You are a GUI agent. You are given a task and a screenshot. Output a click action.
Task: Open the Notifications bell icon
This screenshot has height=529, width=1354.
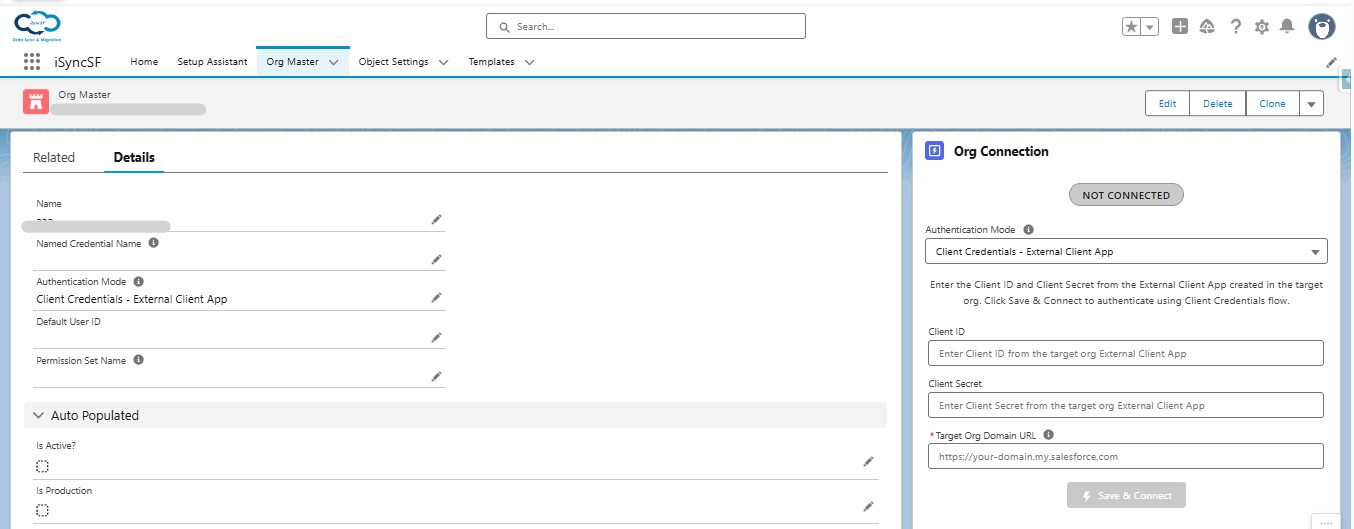(x=1288, y=27)
